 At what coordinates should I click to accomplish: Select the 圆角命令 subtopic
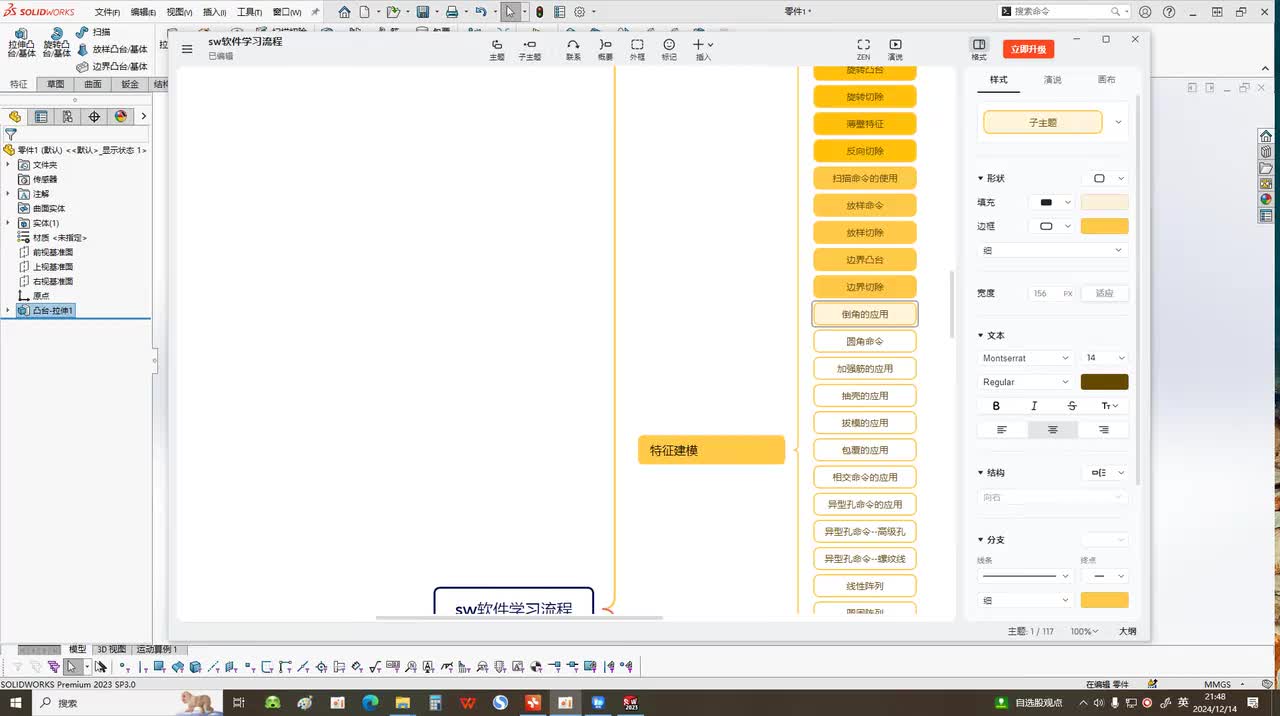865,341
